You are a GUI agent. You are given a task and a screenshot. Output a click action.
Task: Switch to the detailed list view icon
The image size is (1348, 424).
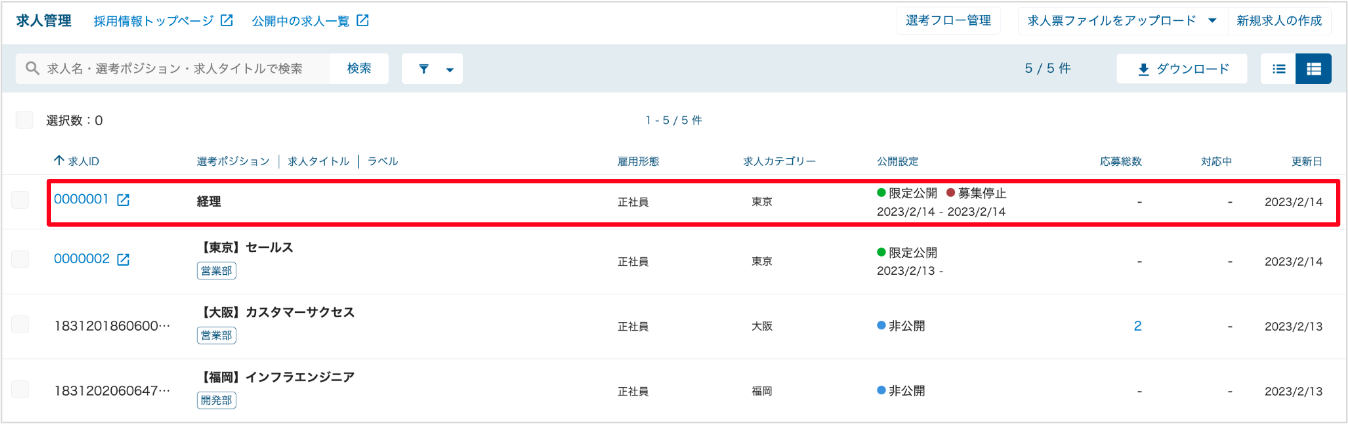pyautogui.click(x=1314, y=69)
